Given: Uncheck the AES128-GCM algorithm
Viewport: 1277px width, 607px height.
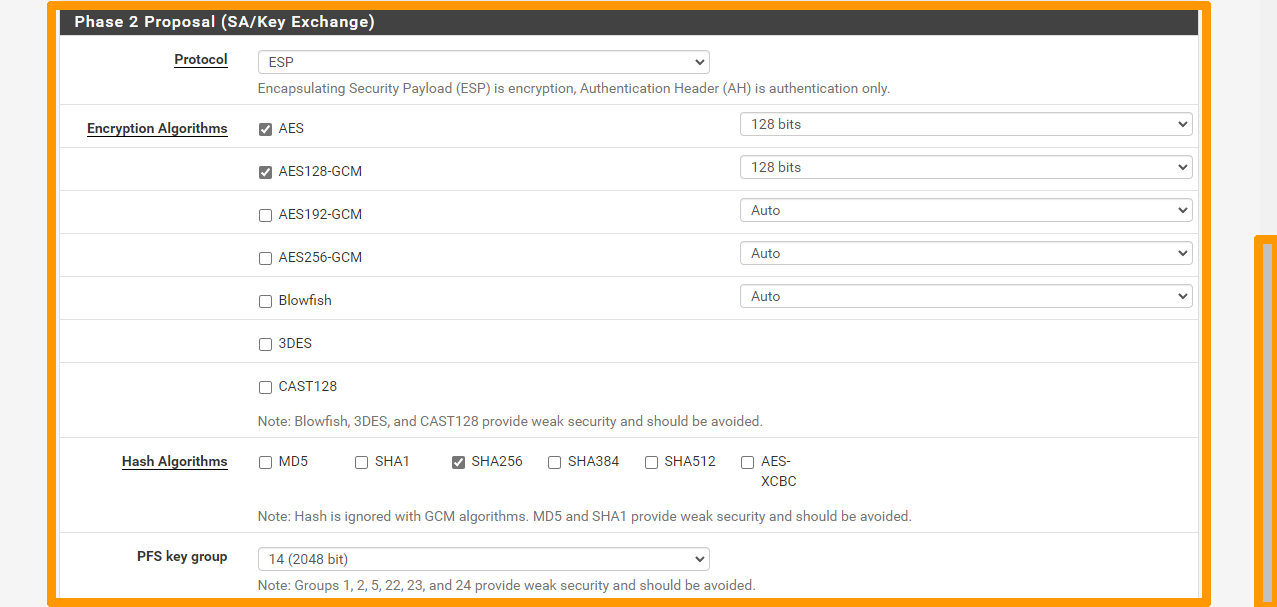Looking at the screenshot, I should pos(265,172).
